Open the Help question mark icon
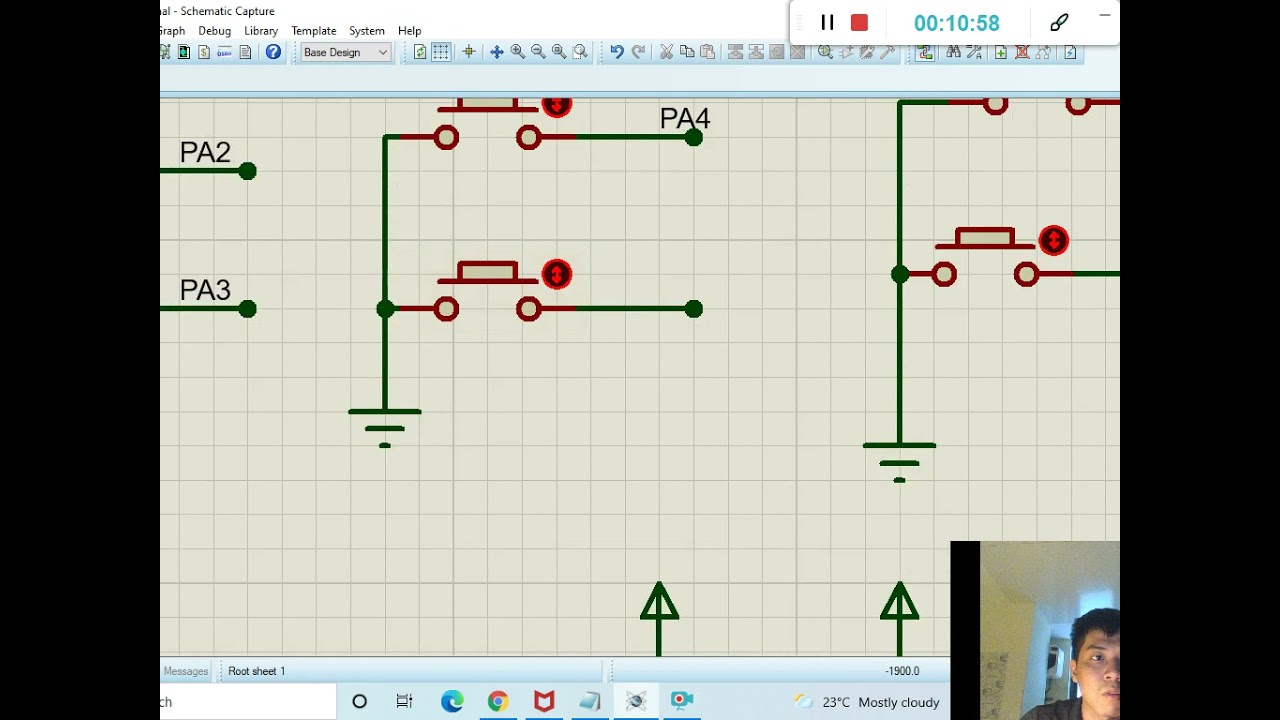 click(273, 52)
